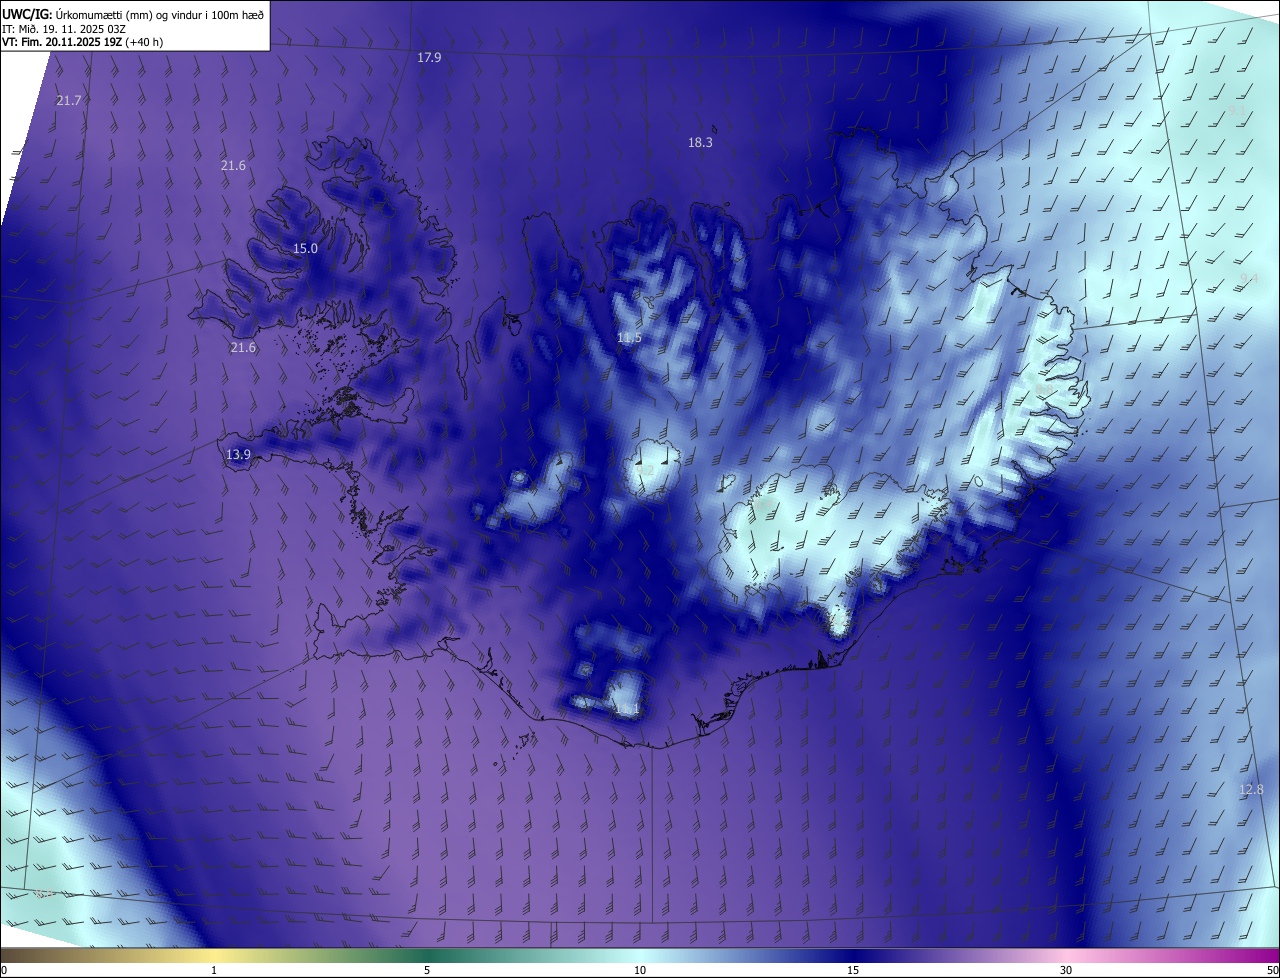This screenshot has height=978, width=1280.
Task: Click the color scale tick label "15"
Action: pos(853,970)
